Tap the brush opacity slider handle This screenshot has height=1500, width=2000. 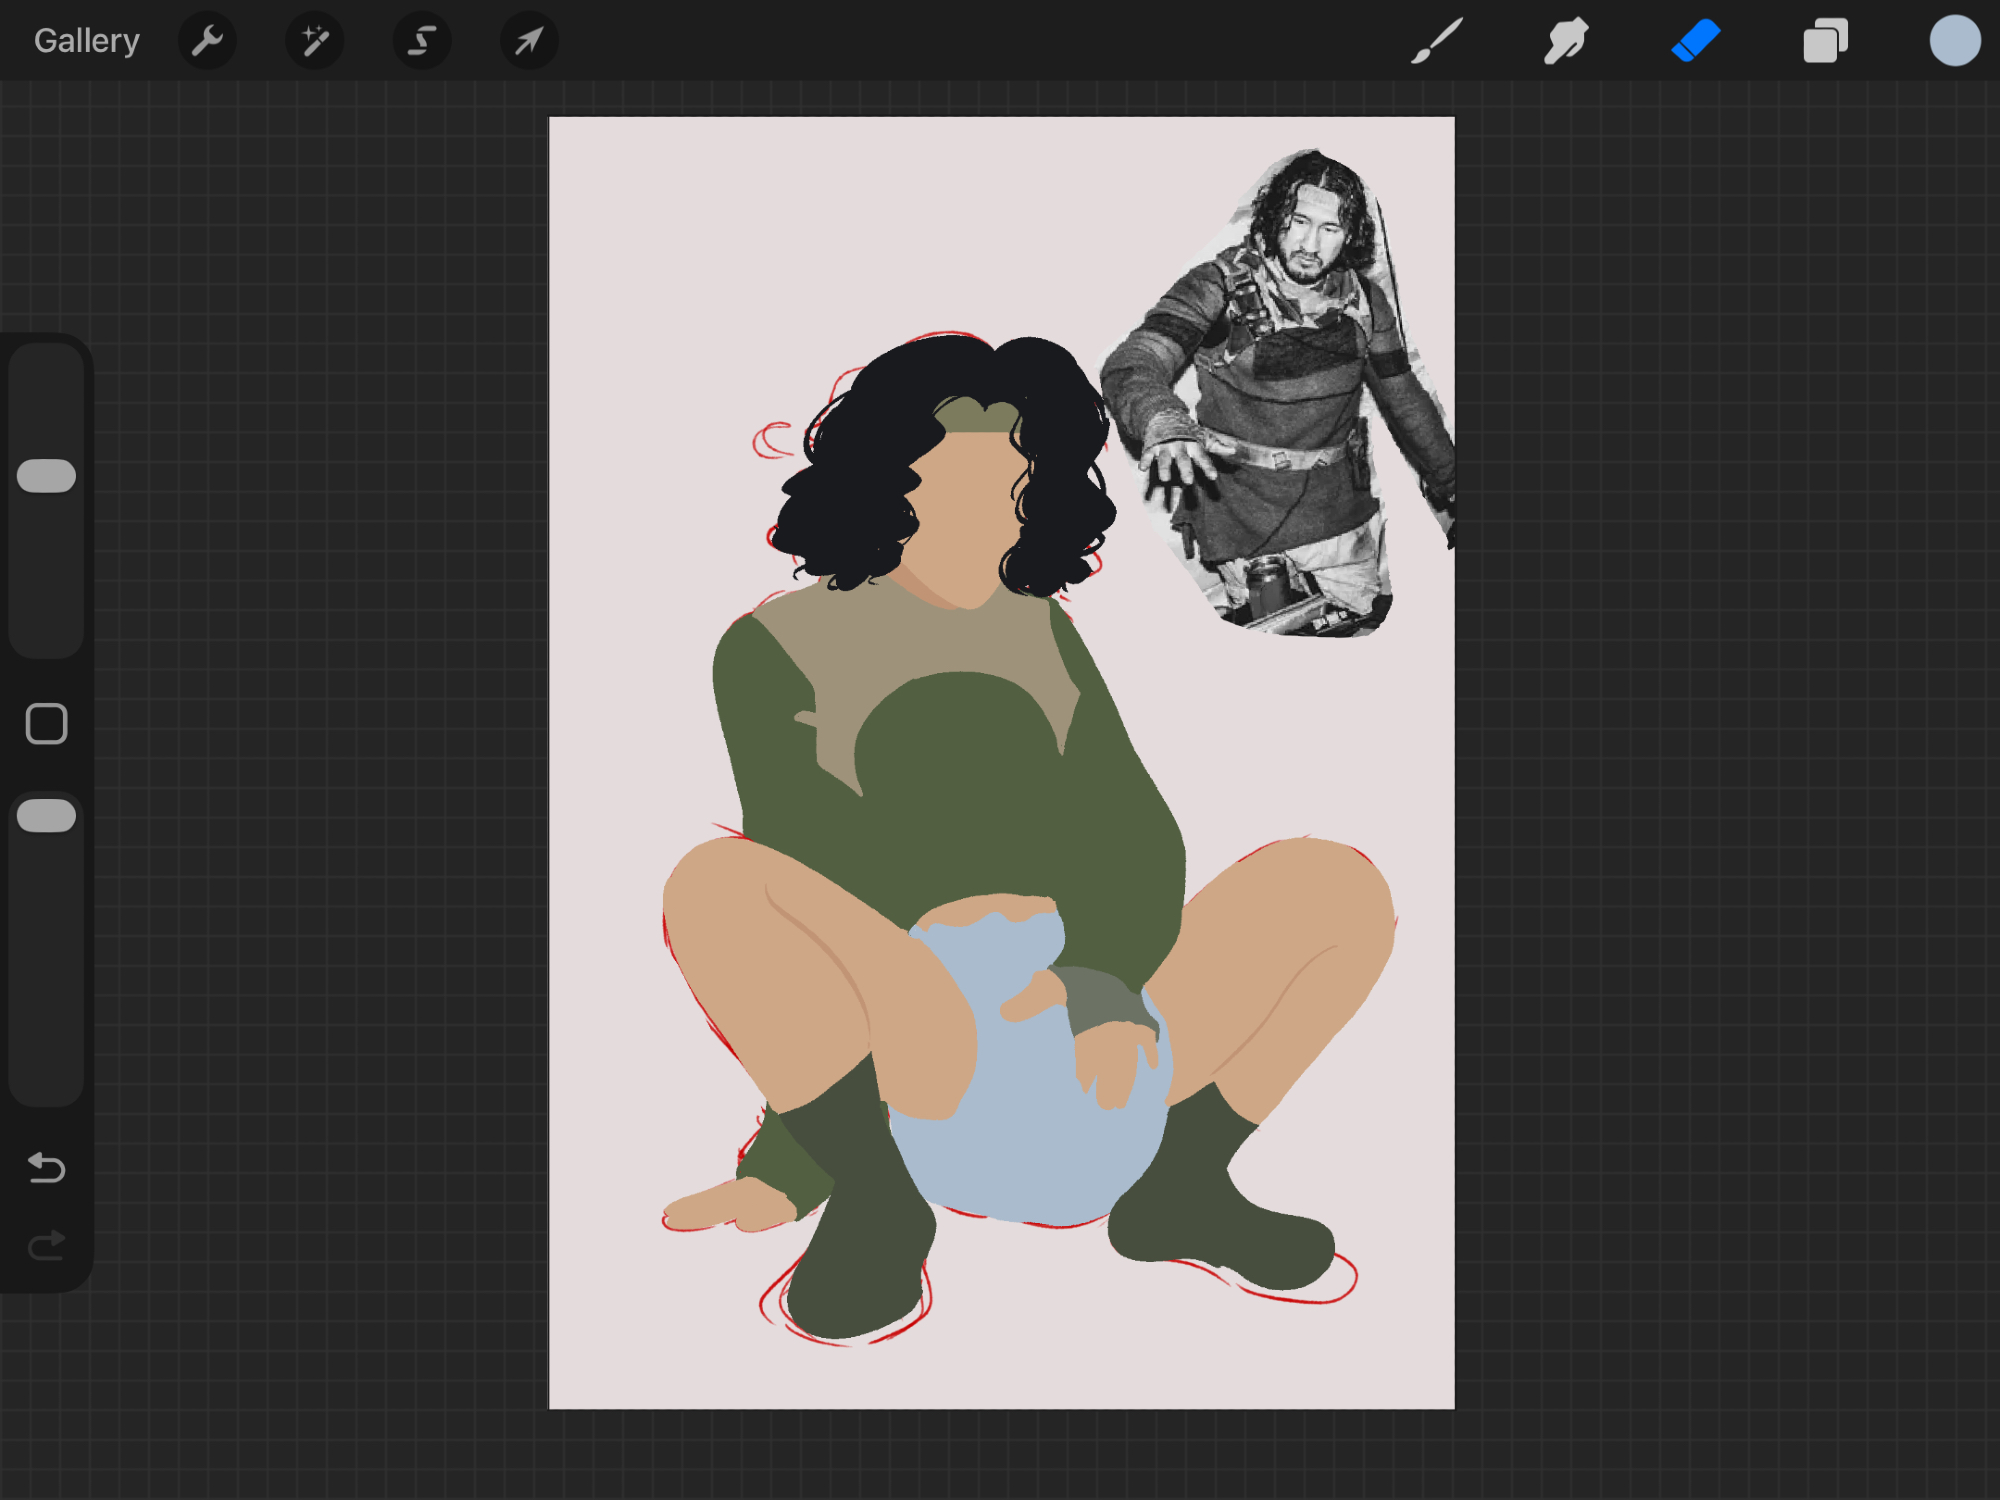tap(47, 816)
